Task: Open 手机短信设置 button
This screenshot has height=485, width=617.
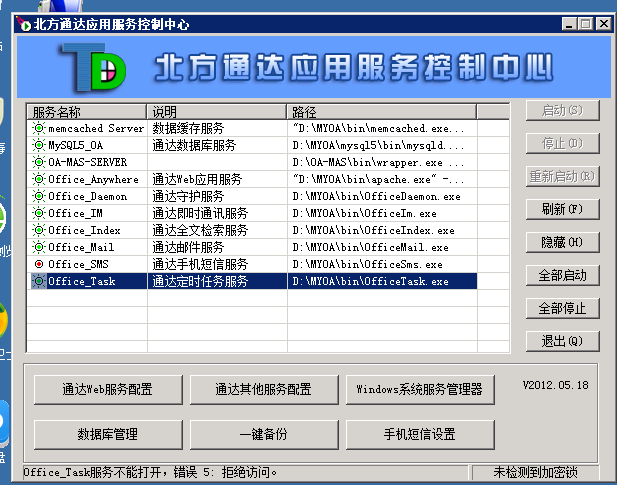Action: 420,434
